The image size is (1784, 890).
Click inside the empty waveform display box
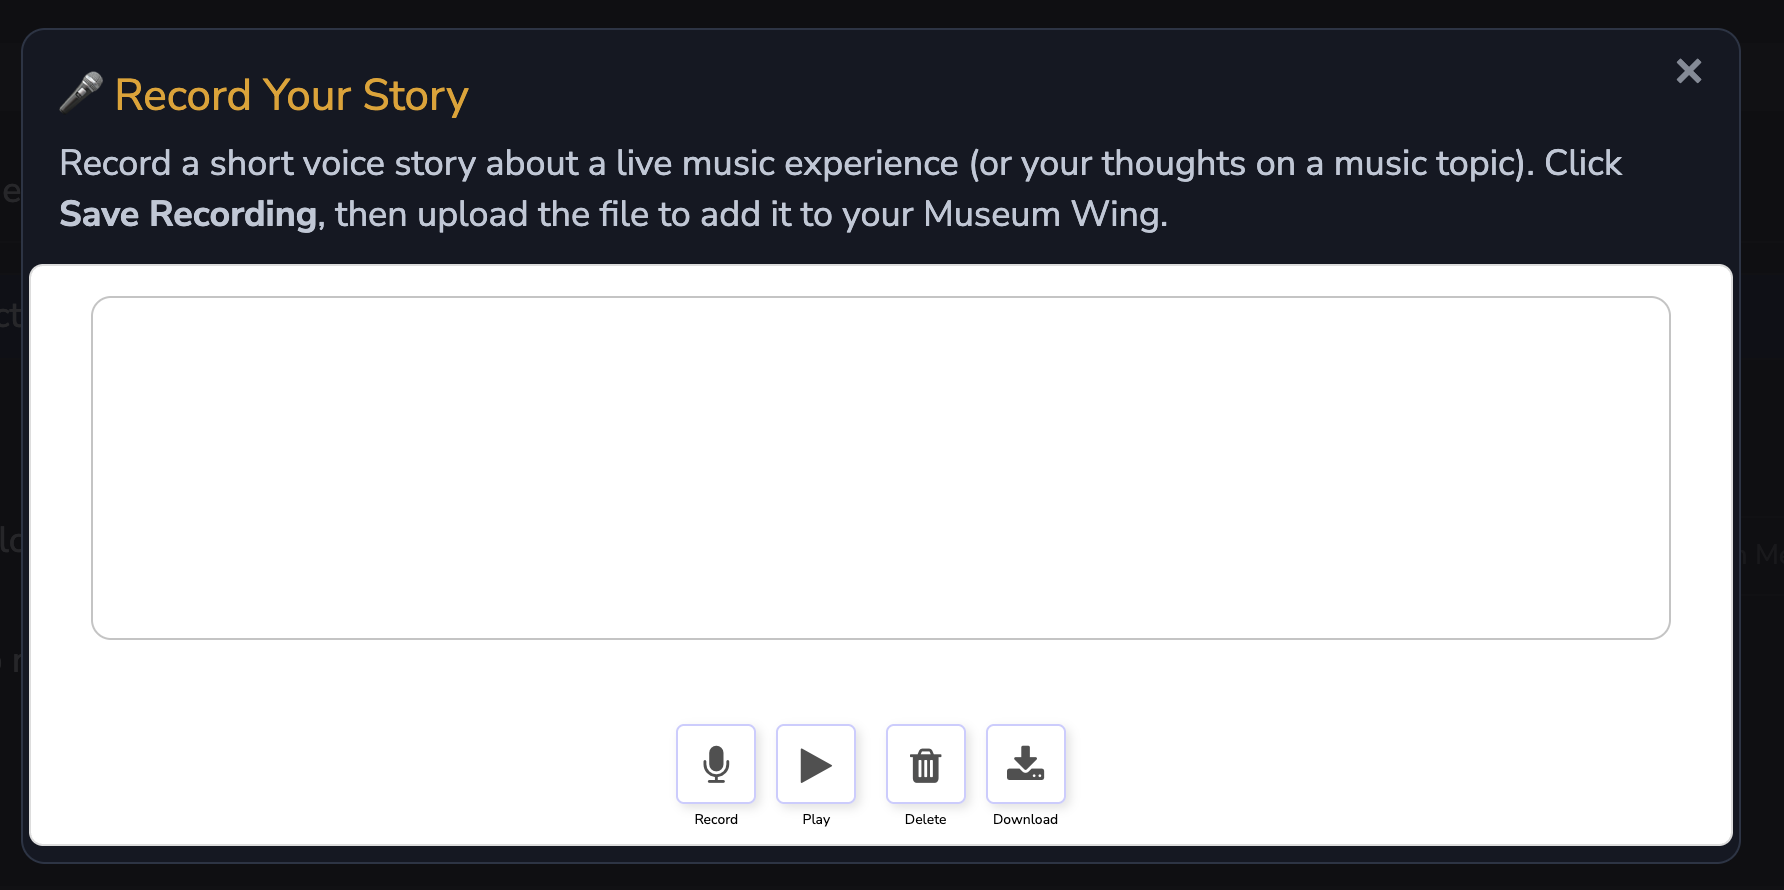[x=880, y=467]
